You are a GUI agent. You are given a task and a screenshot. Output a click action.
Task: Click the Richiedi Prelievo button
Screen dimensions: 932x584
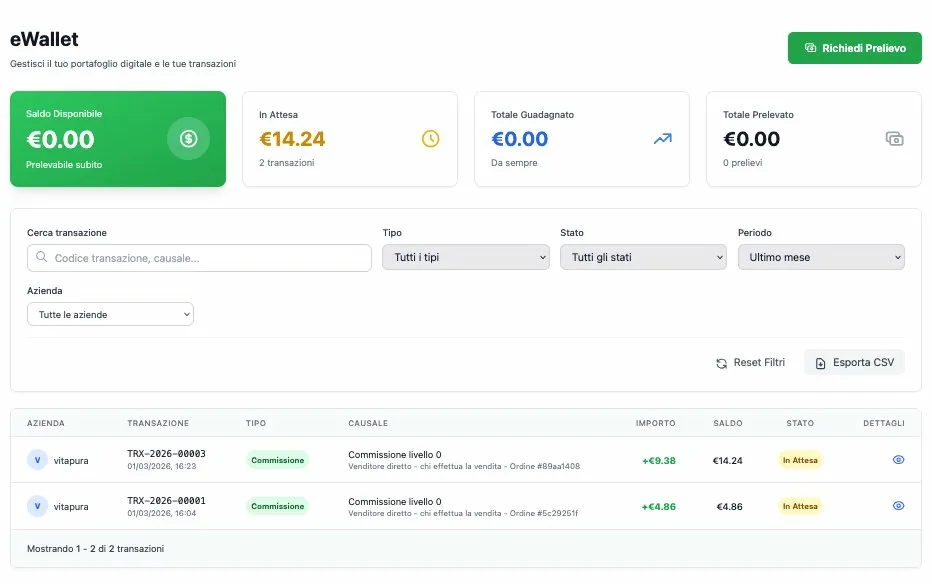point(854,48)
